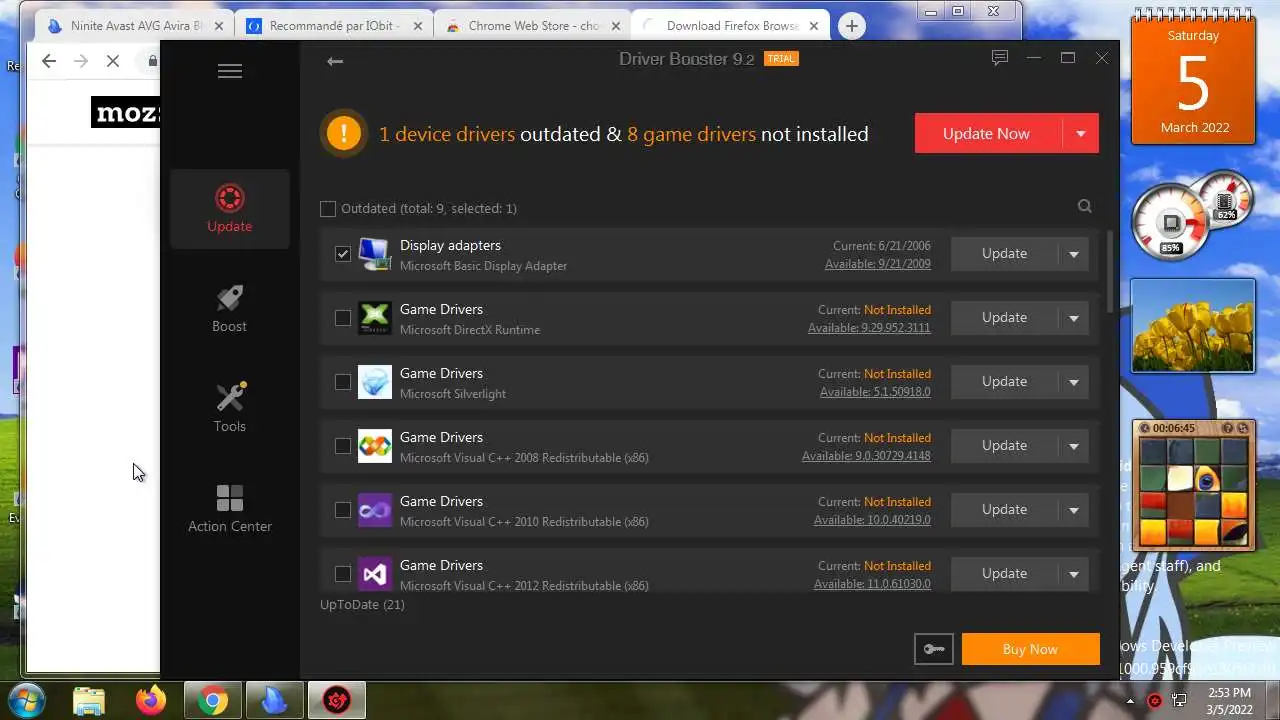Check the Microsoft Silverlight checkbox
This screenshot has width=1280, height=720.
(343, 382)
